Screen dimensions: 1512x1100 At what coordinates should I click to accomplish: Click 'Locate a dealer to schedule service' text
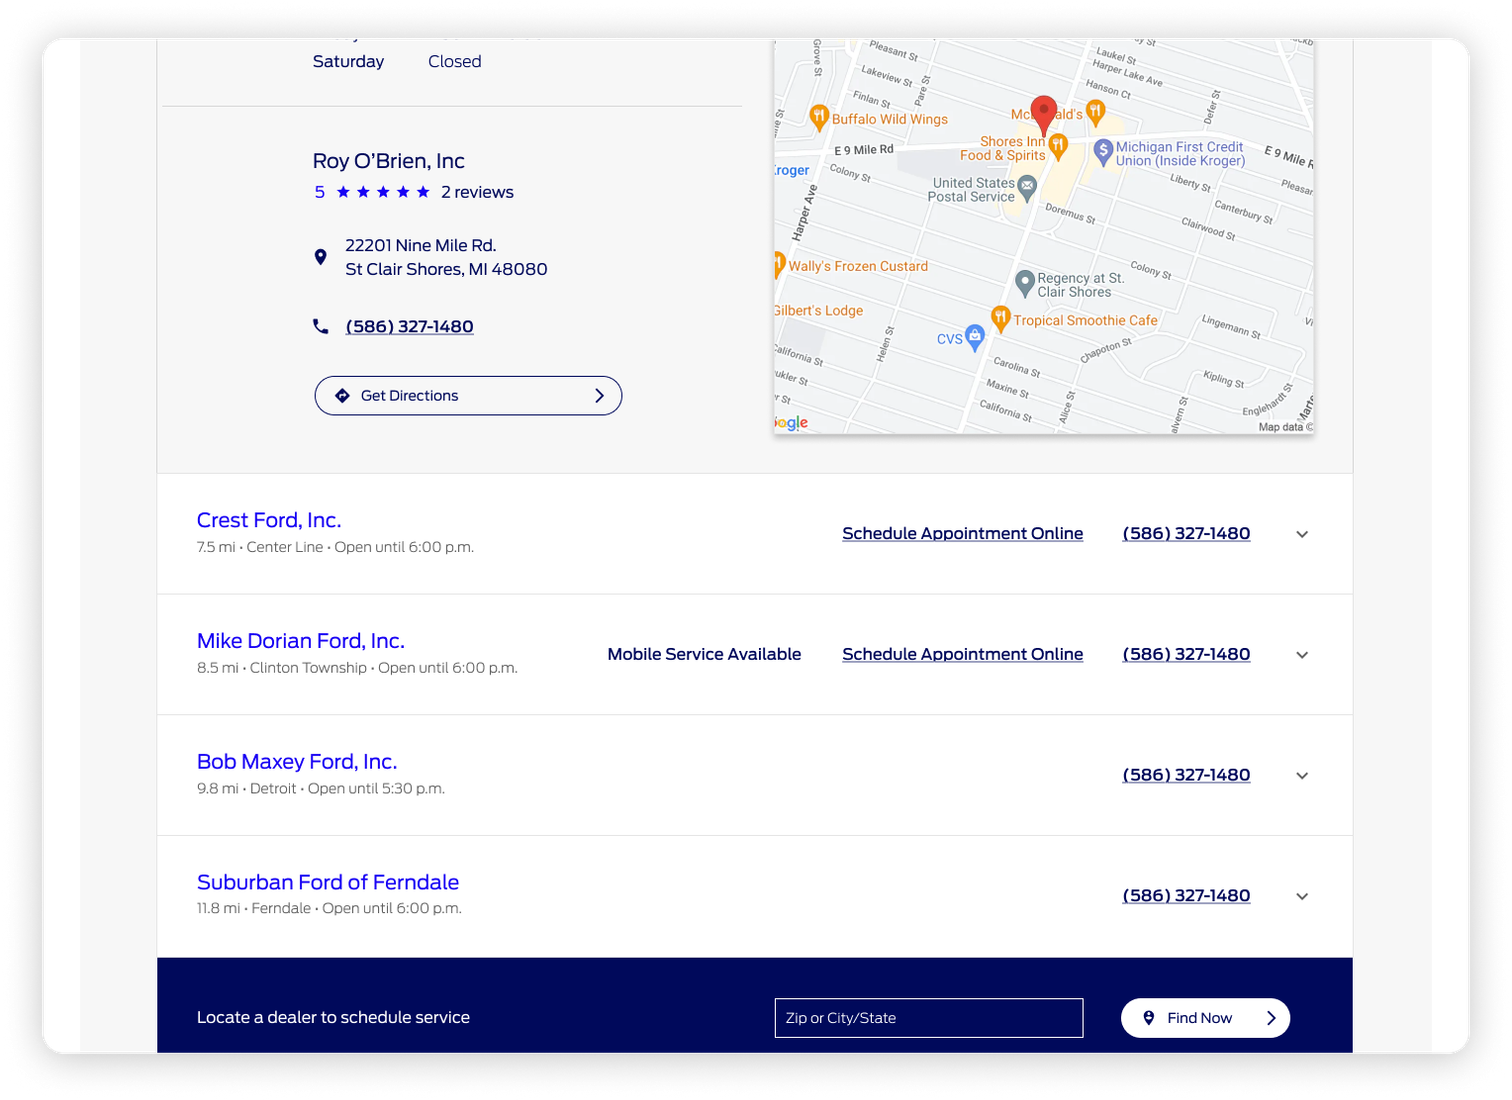click(333, 1017)
